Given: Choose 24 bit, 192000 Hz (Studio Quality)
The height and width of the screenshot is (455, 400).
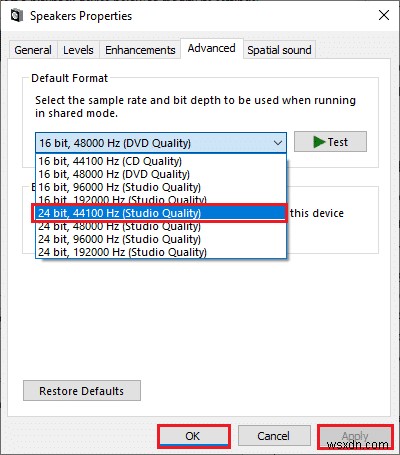Looking at the screenshot, I should 161,252.
